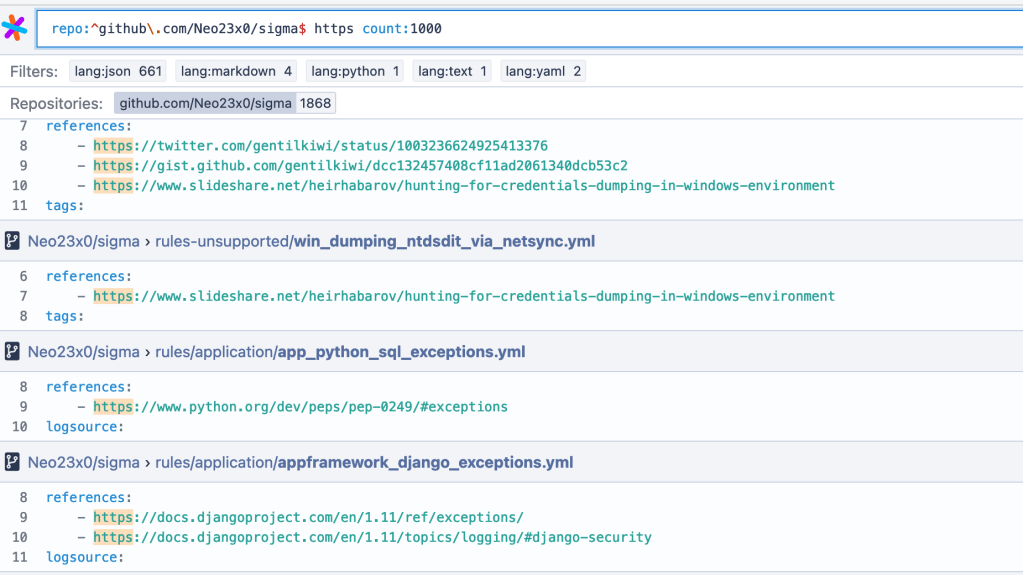Select github.com/Neo23x0/sigma repository filter
Viewport: 1023px width, 575px height.
(x=224, y=103)
